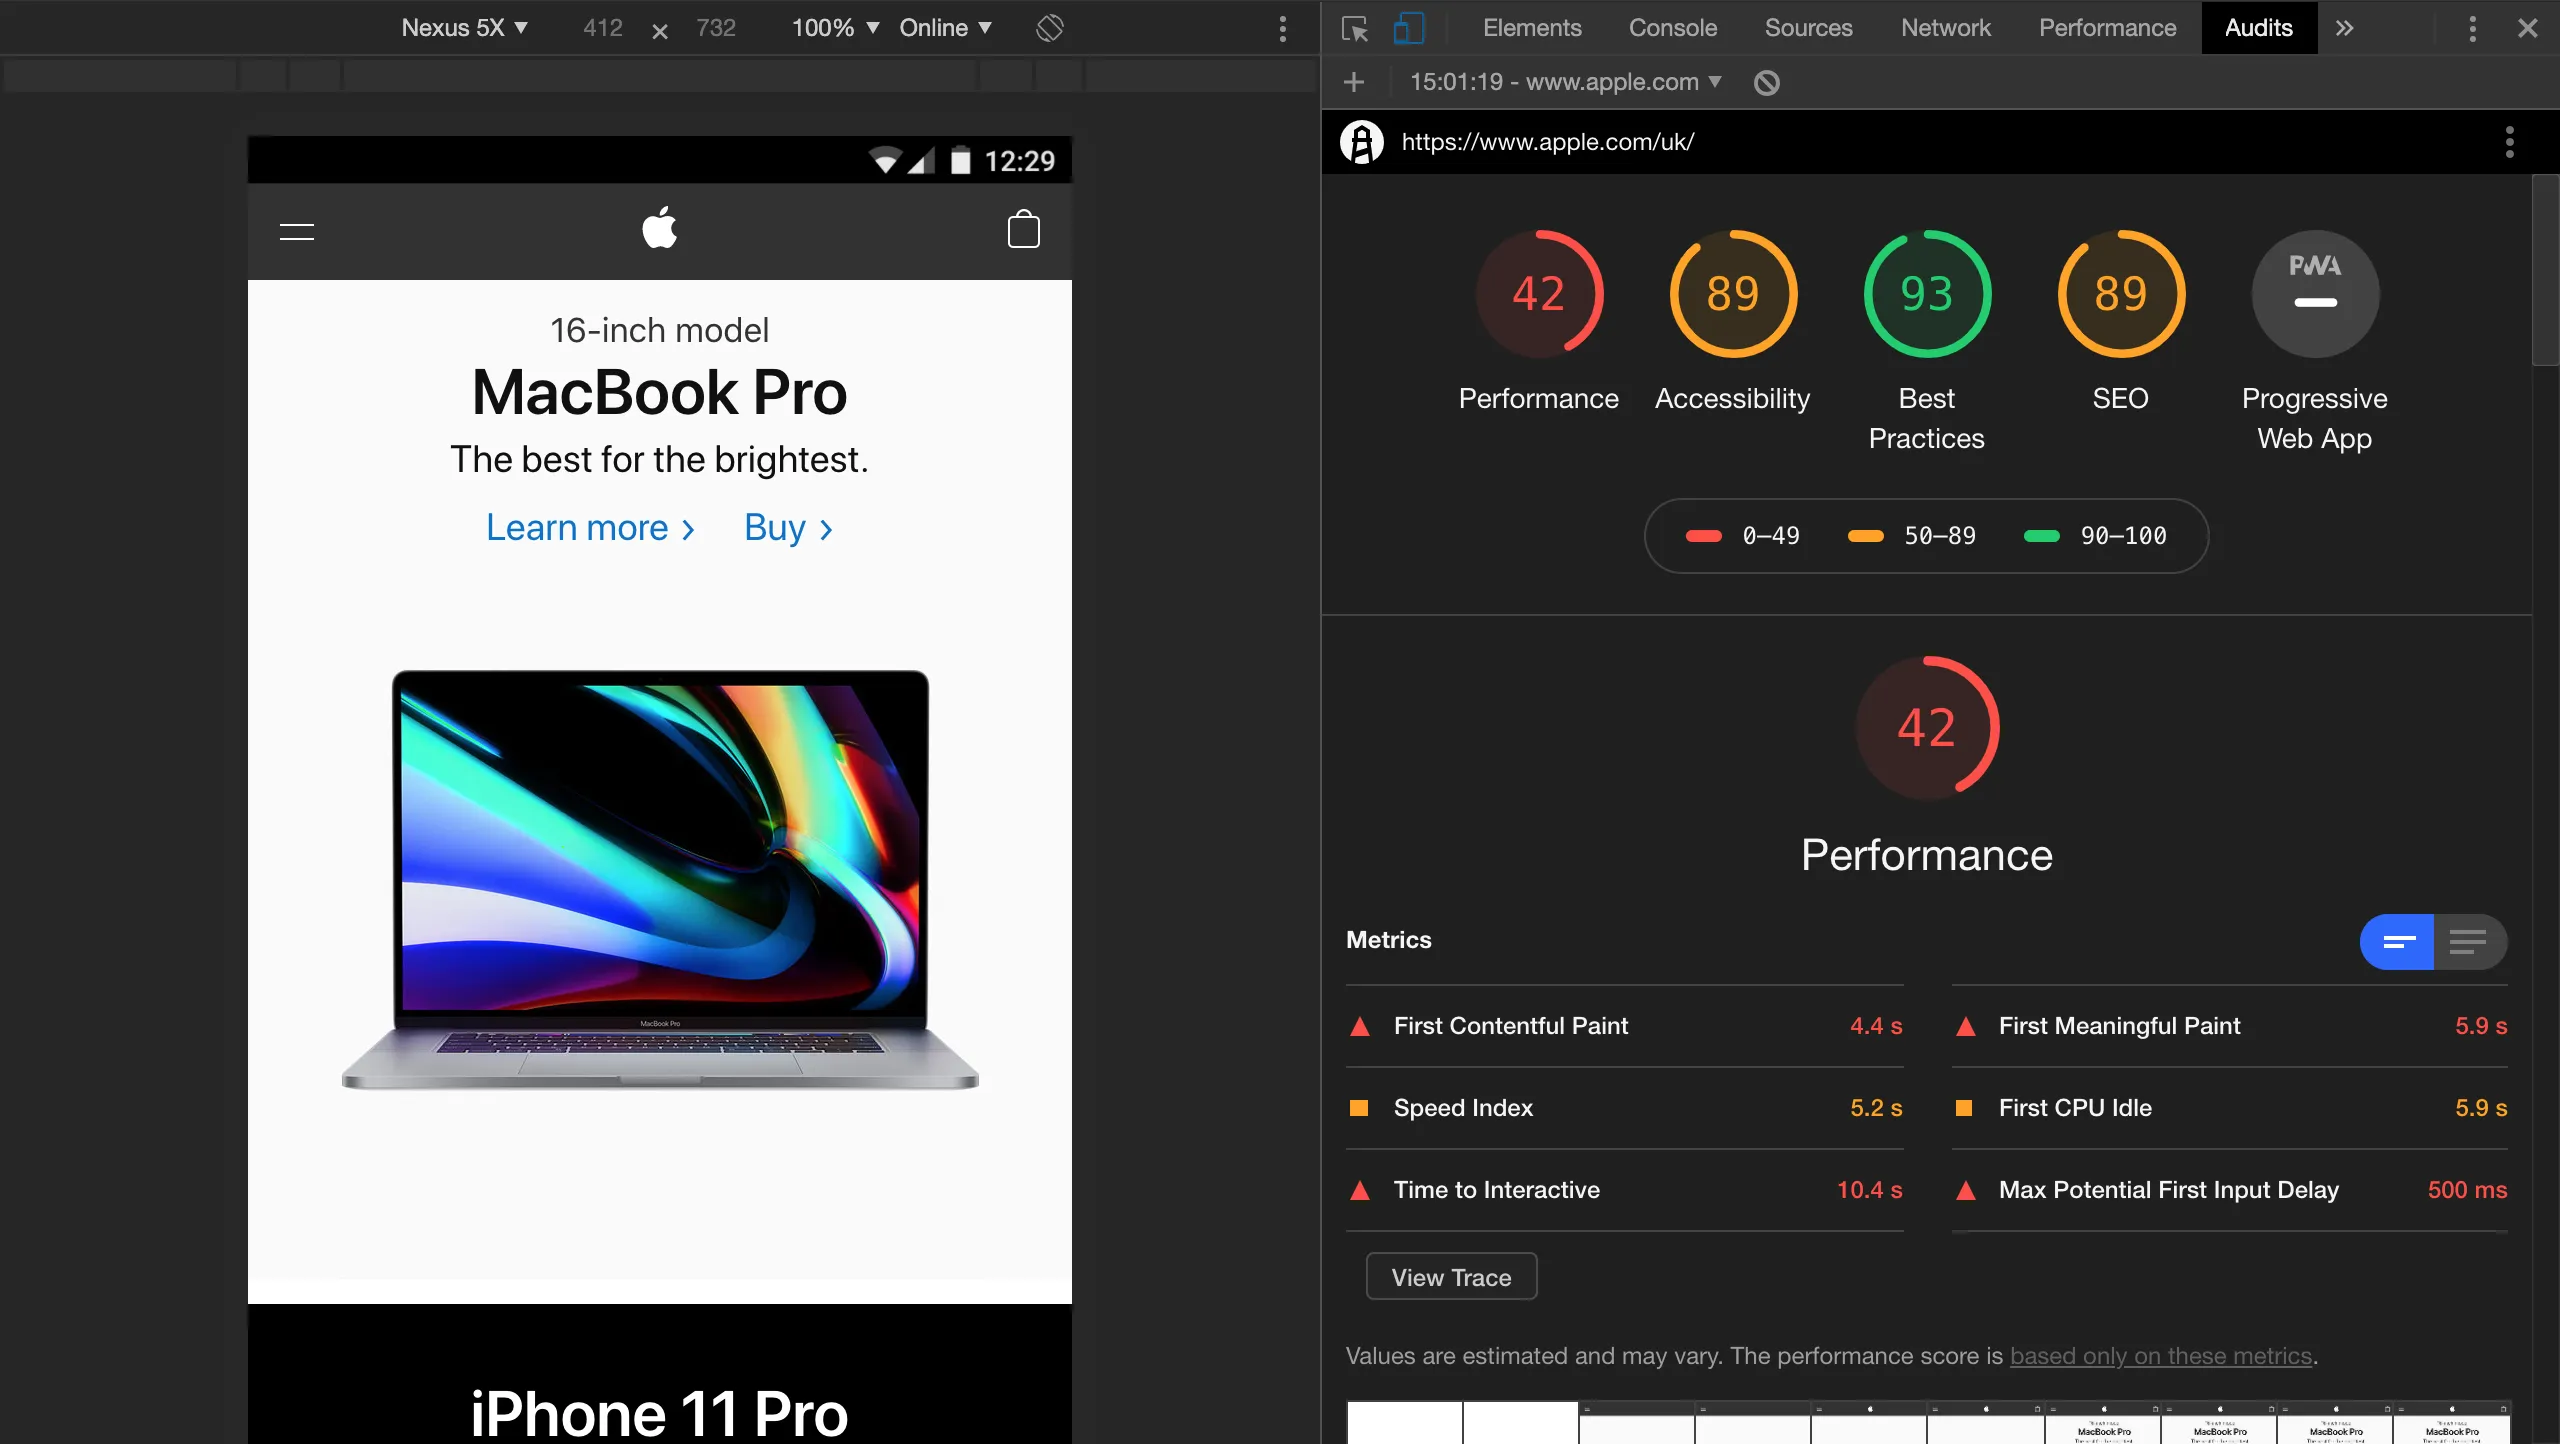This screenshot has height=1444, width=2560.
Task: Click the '10.4 s' Time to Interactive value
Action: click(1869, 1190)
